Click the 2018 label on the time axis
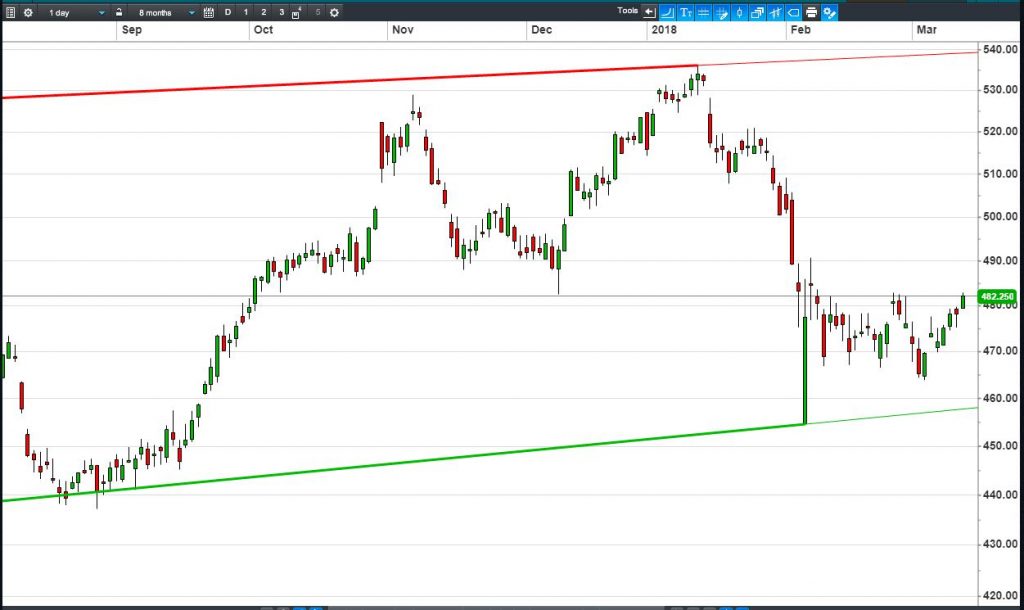 (664, 29)
